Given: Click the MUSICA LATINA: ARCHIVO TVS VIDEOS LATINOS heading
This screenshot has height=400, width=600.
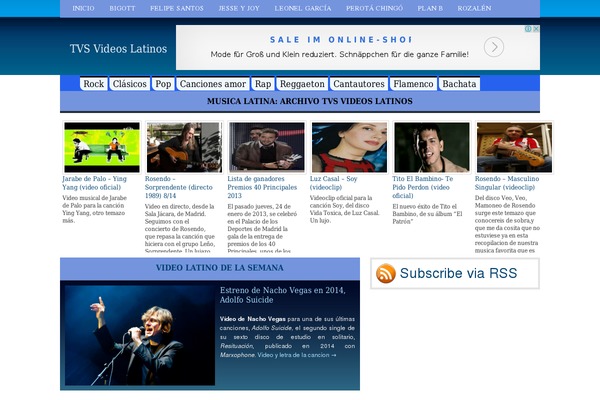Looking at the screenshot, I should (310, 101).
